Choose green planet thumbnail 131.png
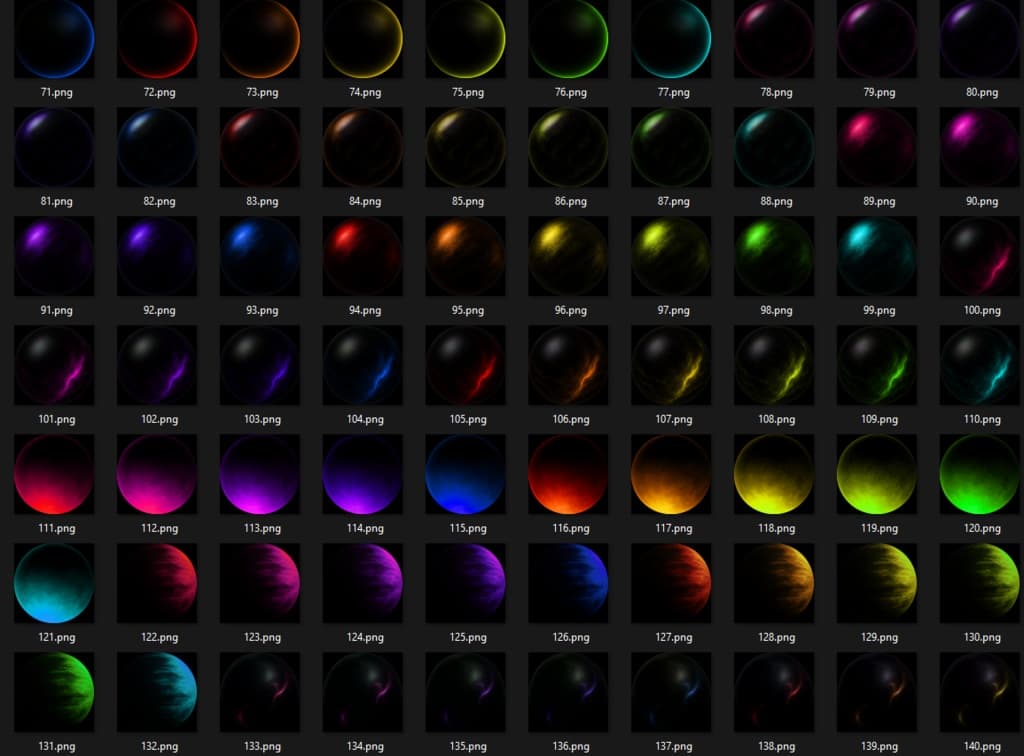Screen dimensions: 1024x756 coord(54,692)
